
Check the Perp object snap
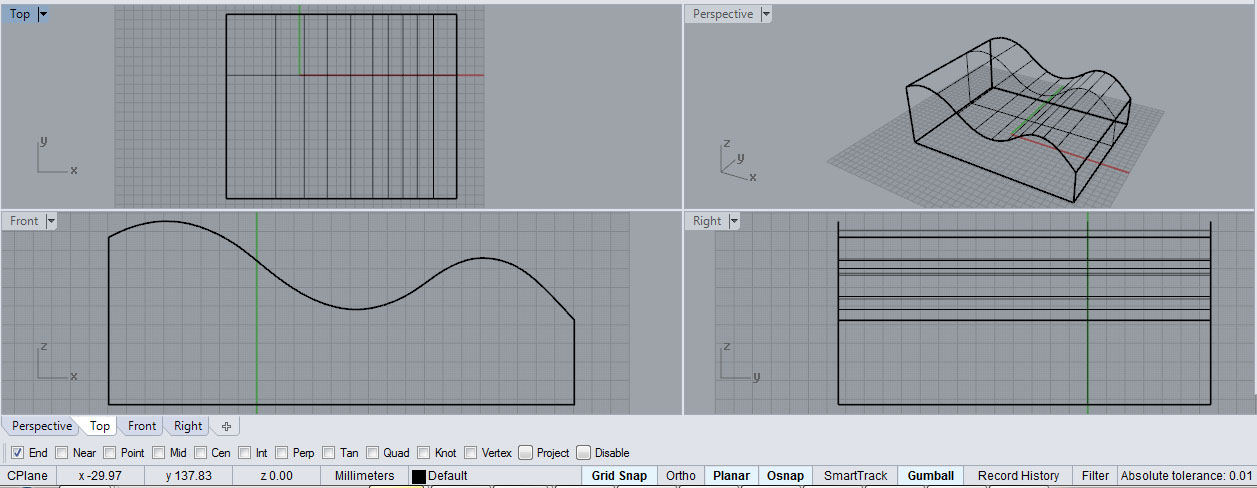[x=282, y=453]
